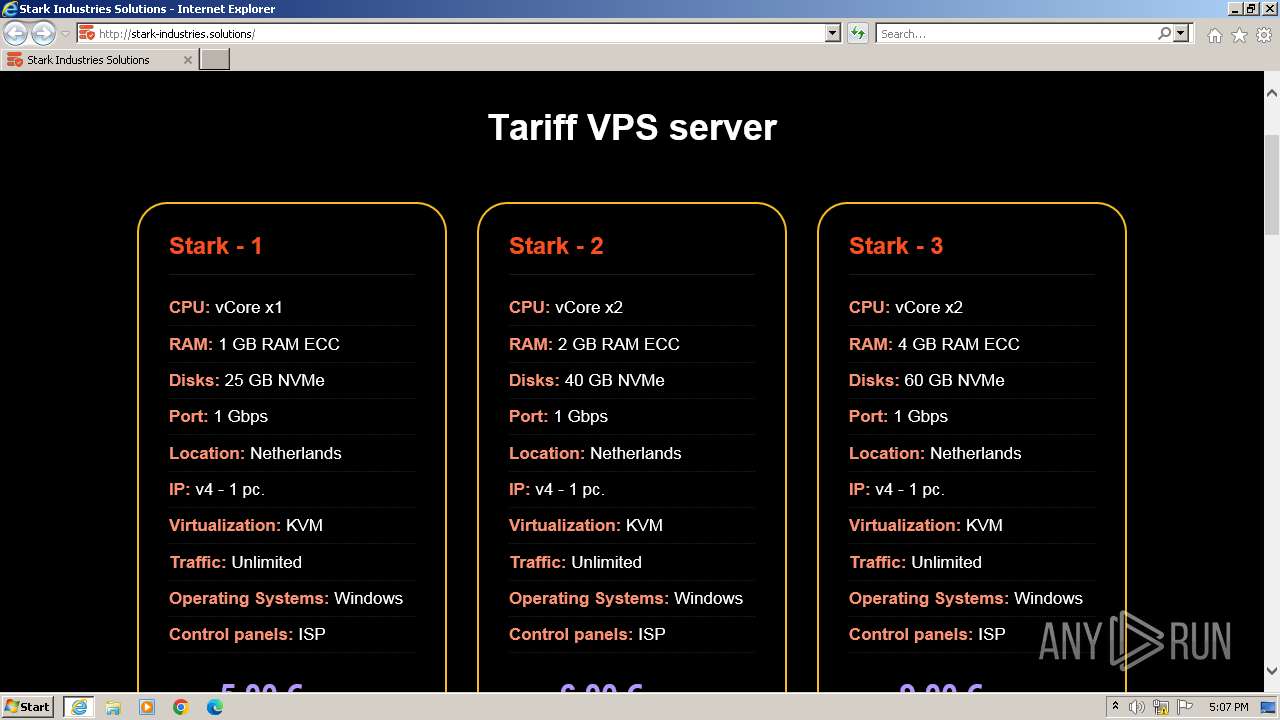This screenshot has height=720, width=1280.
Task: Click the Tariff VPS server heading
Action: 632,128
